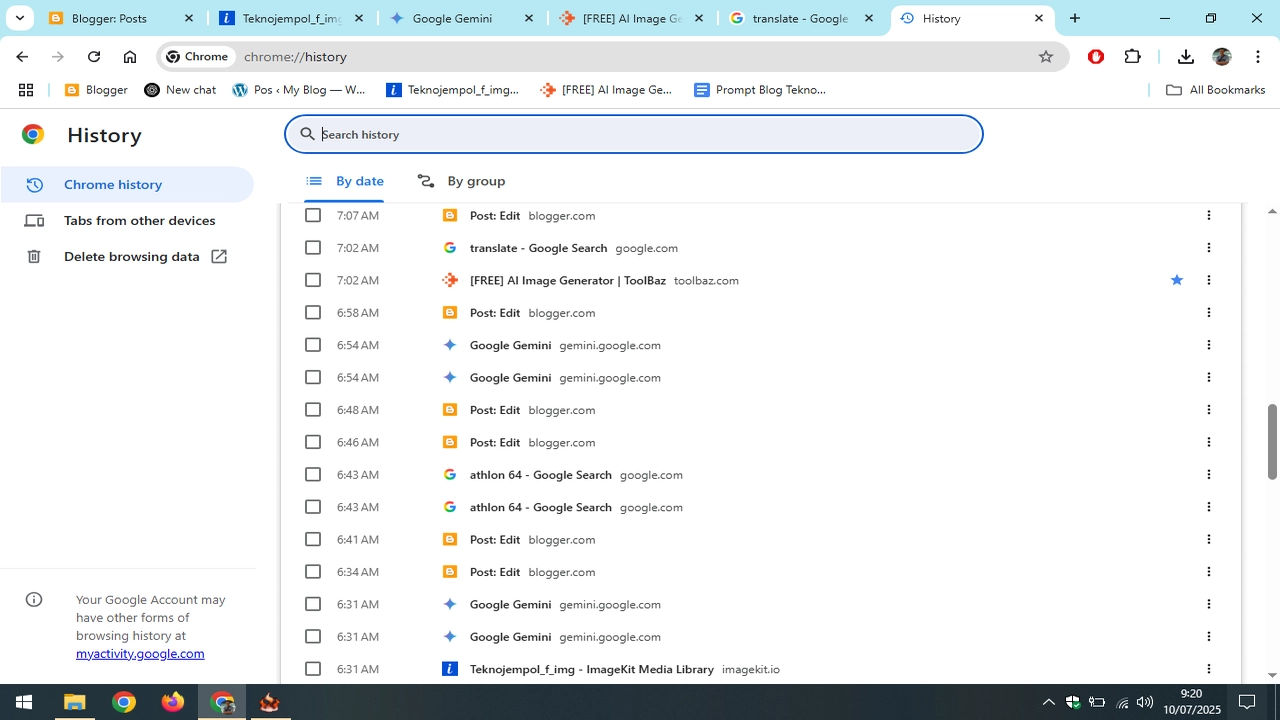Viewport: 1280px width, 720px height.
Task: Close the Blogger: Posts tab
Action: [189, 18]
